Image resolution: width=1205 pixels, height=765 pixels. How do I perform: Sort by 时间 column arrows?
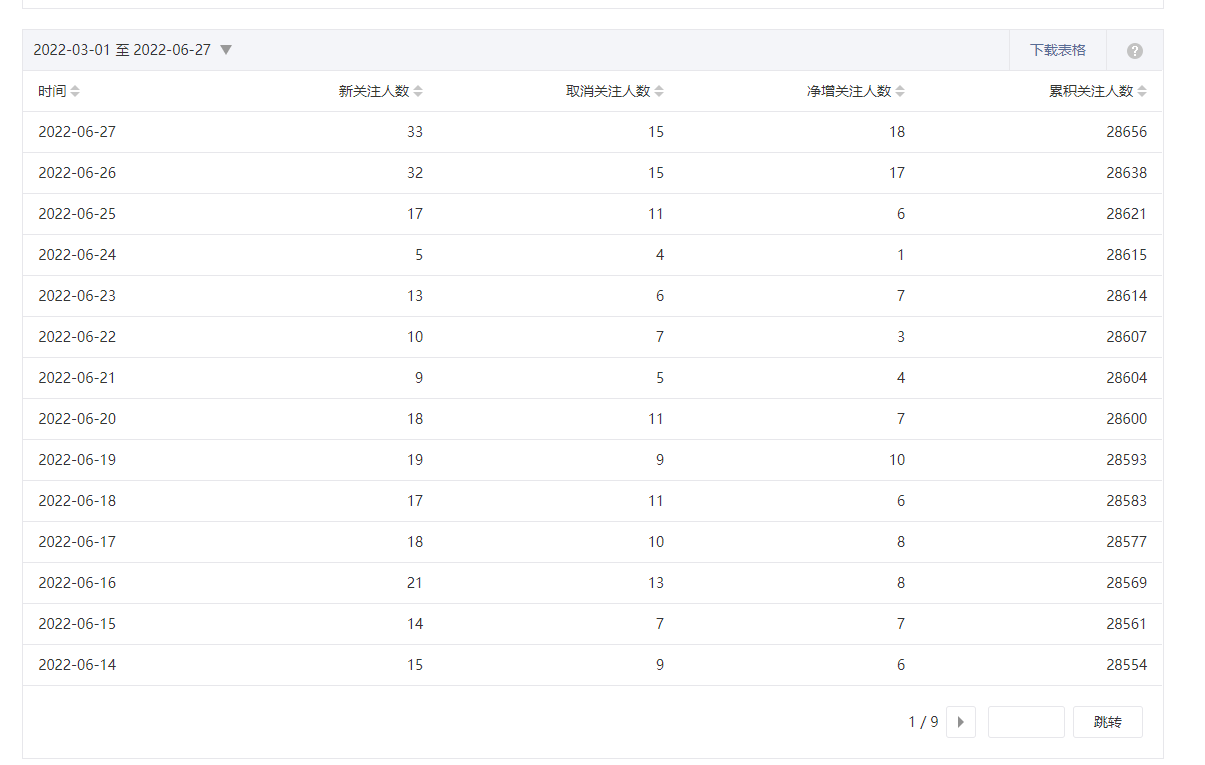(75, 91)
